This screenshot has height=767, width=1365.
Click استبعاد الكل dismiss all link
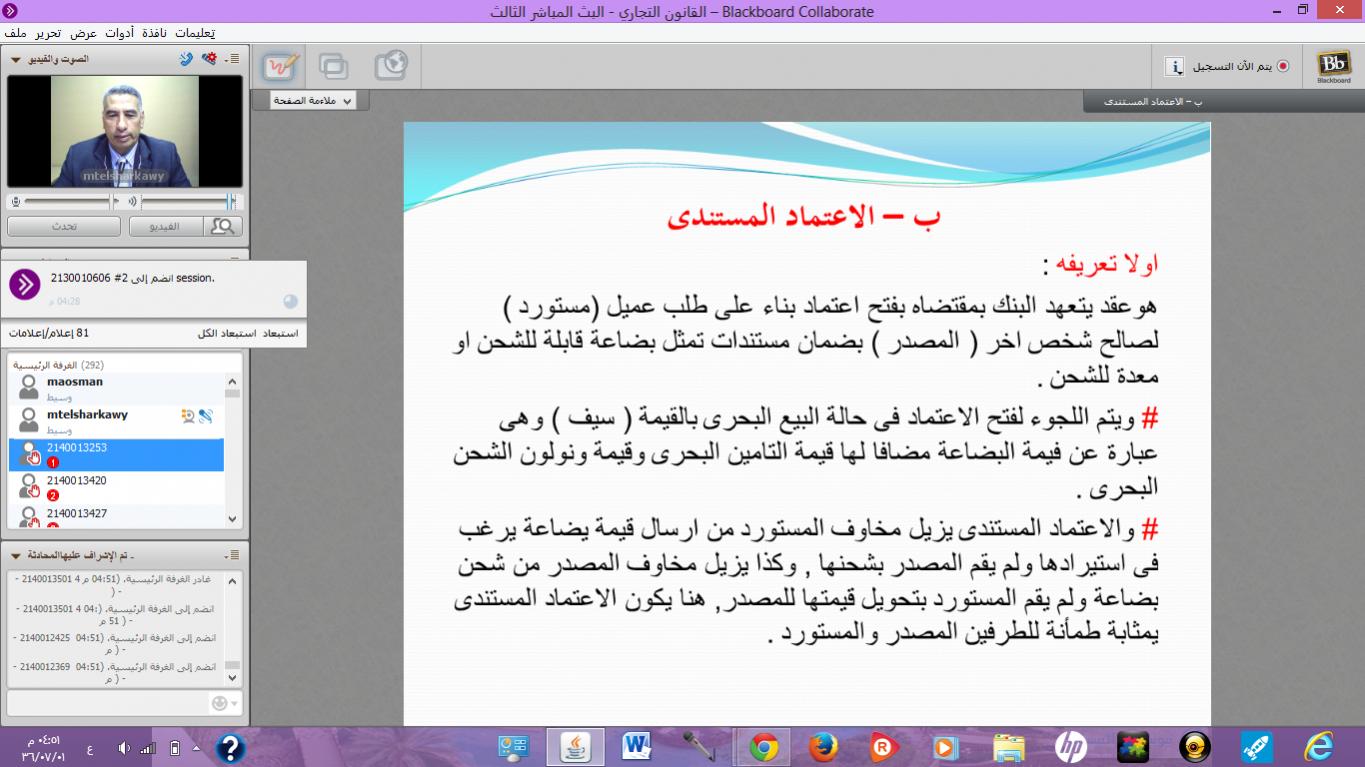click(227, 333)
